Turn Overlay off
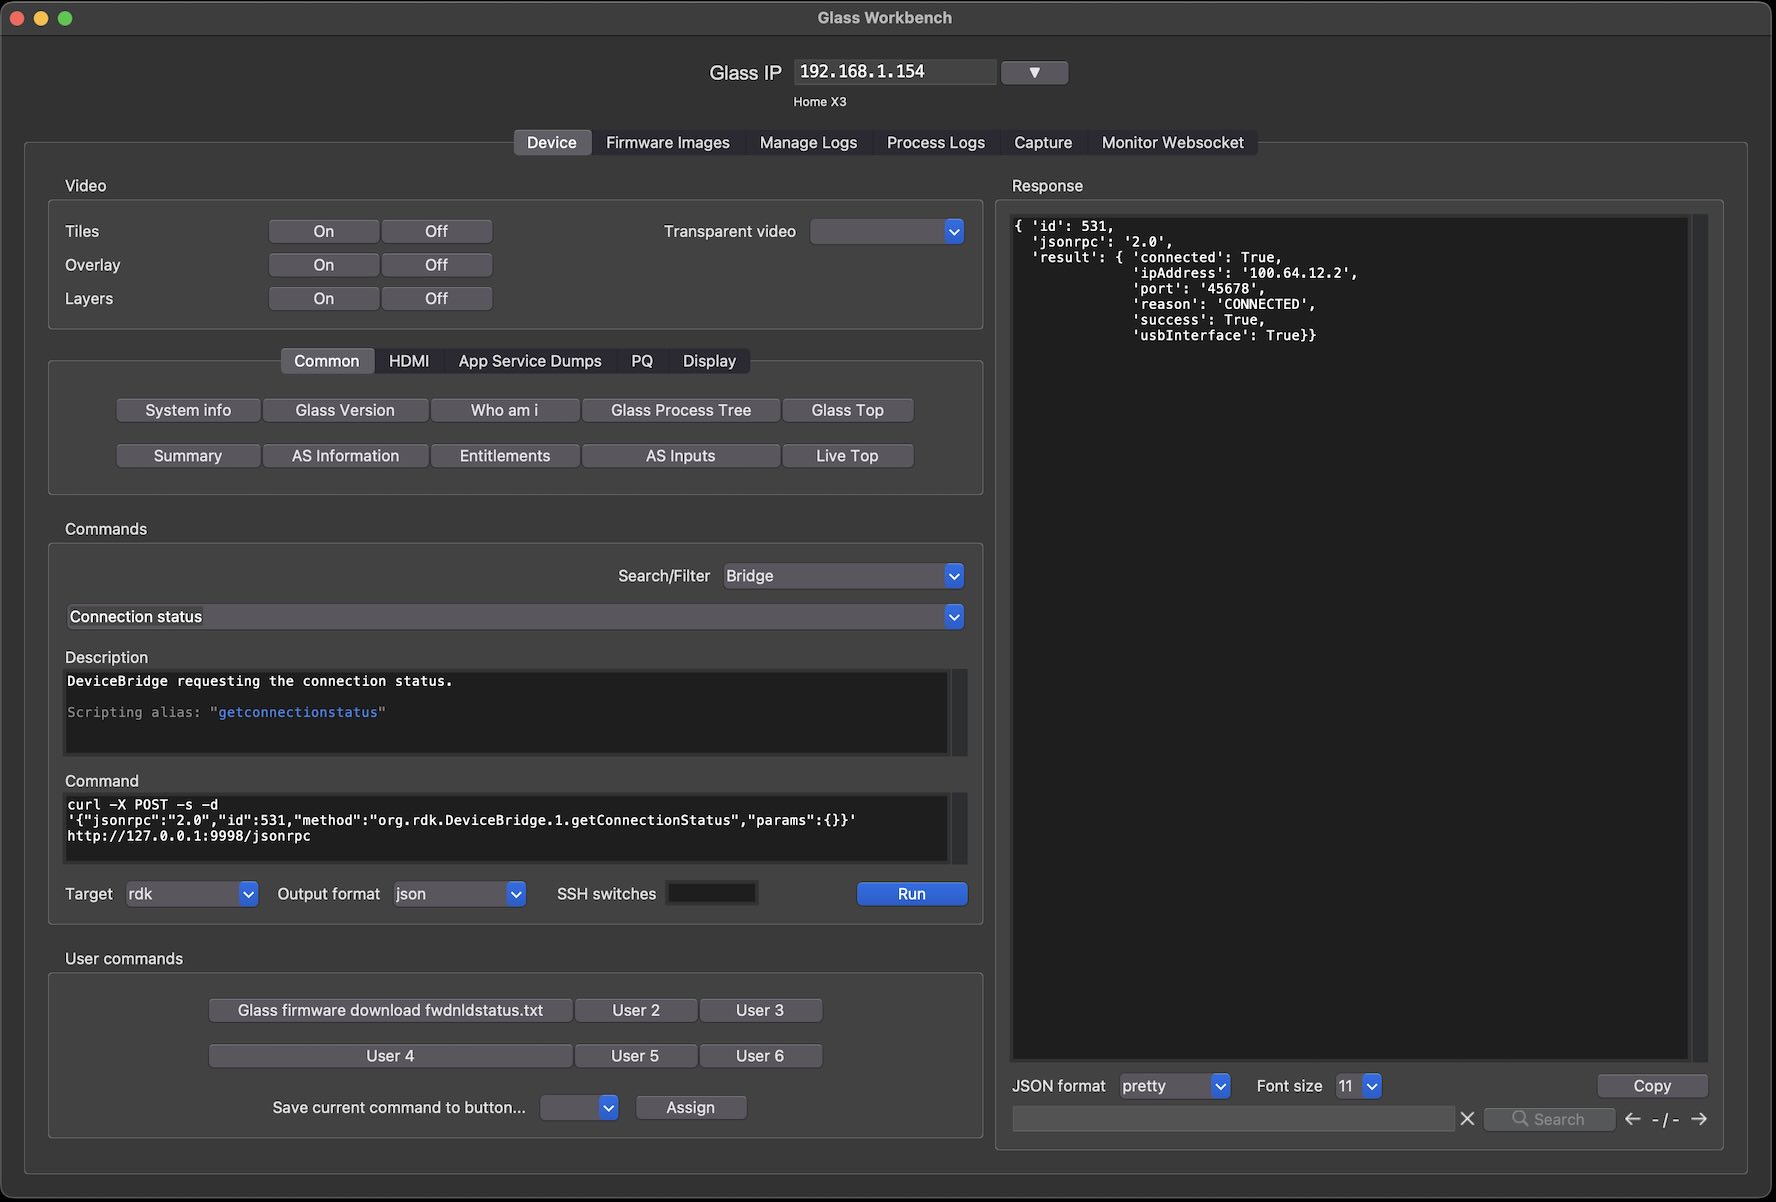The height and width of the screenshot is (1202, 1776). (436, 265)
